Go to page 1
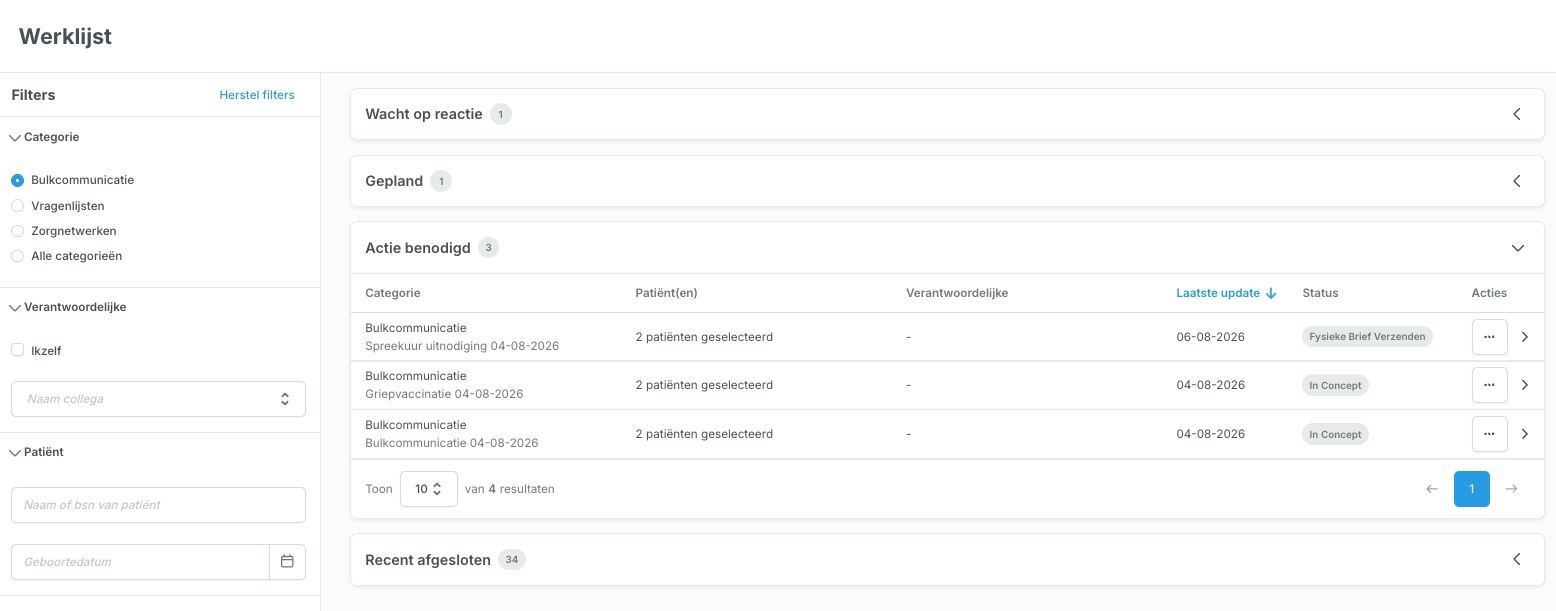 pos(1472,489)
